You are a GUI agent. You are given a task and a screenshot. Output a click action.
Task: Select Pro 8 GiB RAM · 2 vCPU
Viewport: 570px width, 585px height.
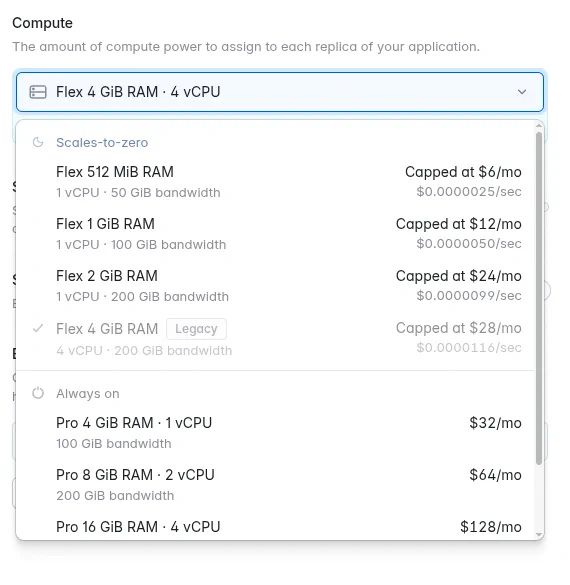[276, 485]
